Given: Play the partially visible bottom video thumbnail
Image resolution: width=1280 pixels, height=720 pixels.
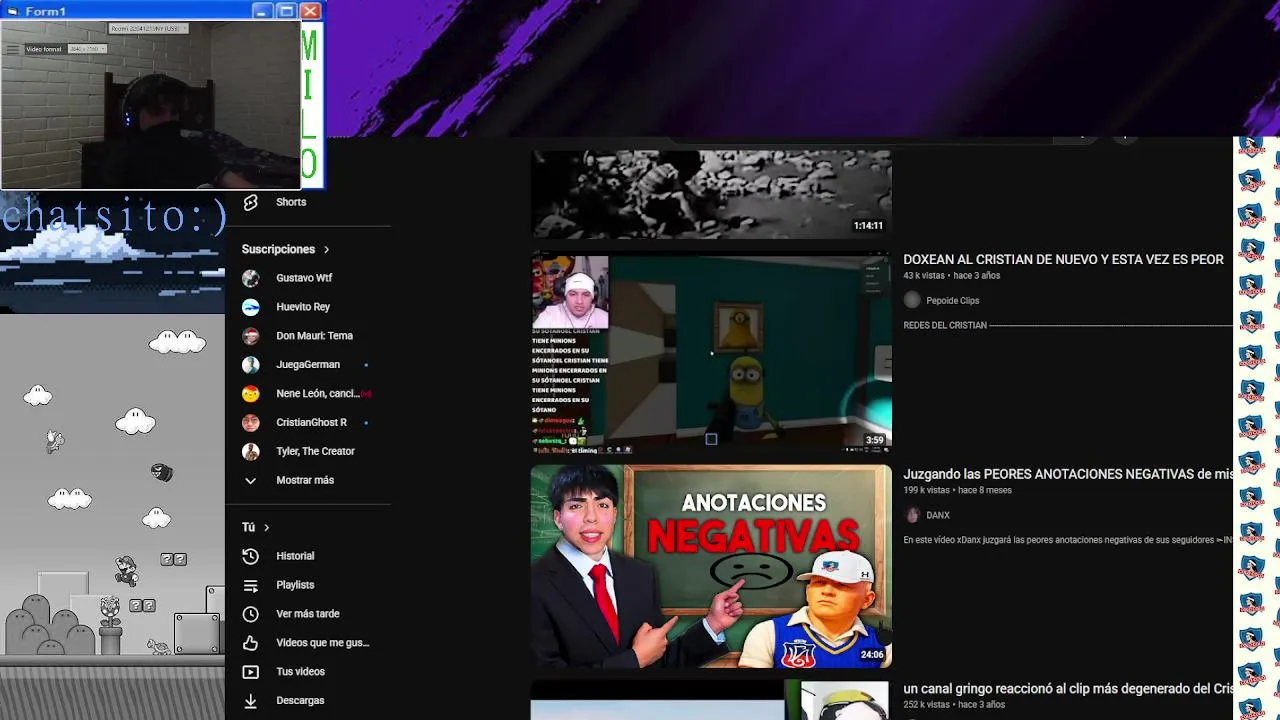Looking at the screenshot, I should 711,700.
